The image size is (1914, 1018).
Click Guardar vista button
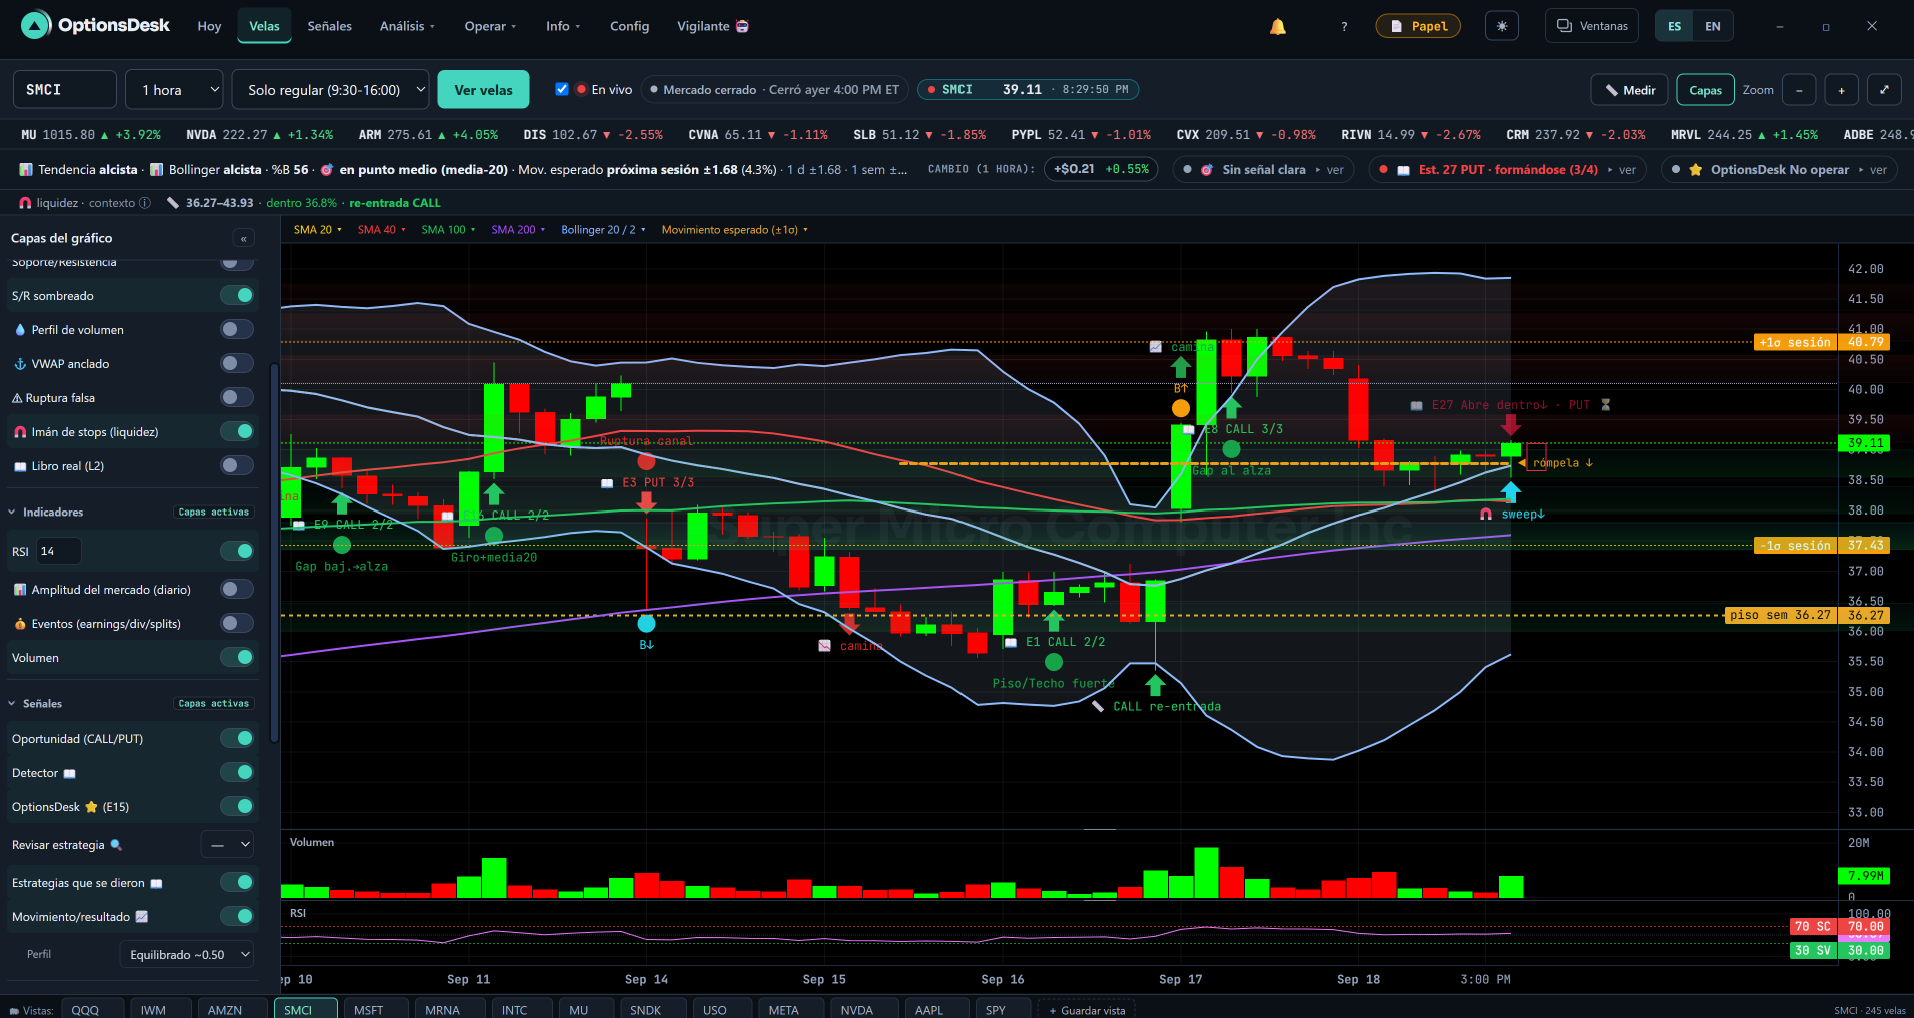(1086, 1010)
